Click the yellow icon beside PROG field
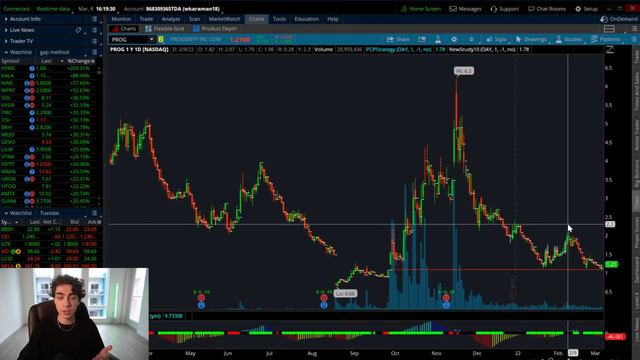640x360 pixels. [161, 39]
